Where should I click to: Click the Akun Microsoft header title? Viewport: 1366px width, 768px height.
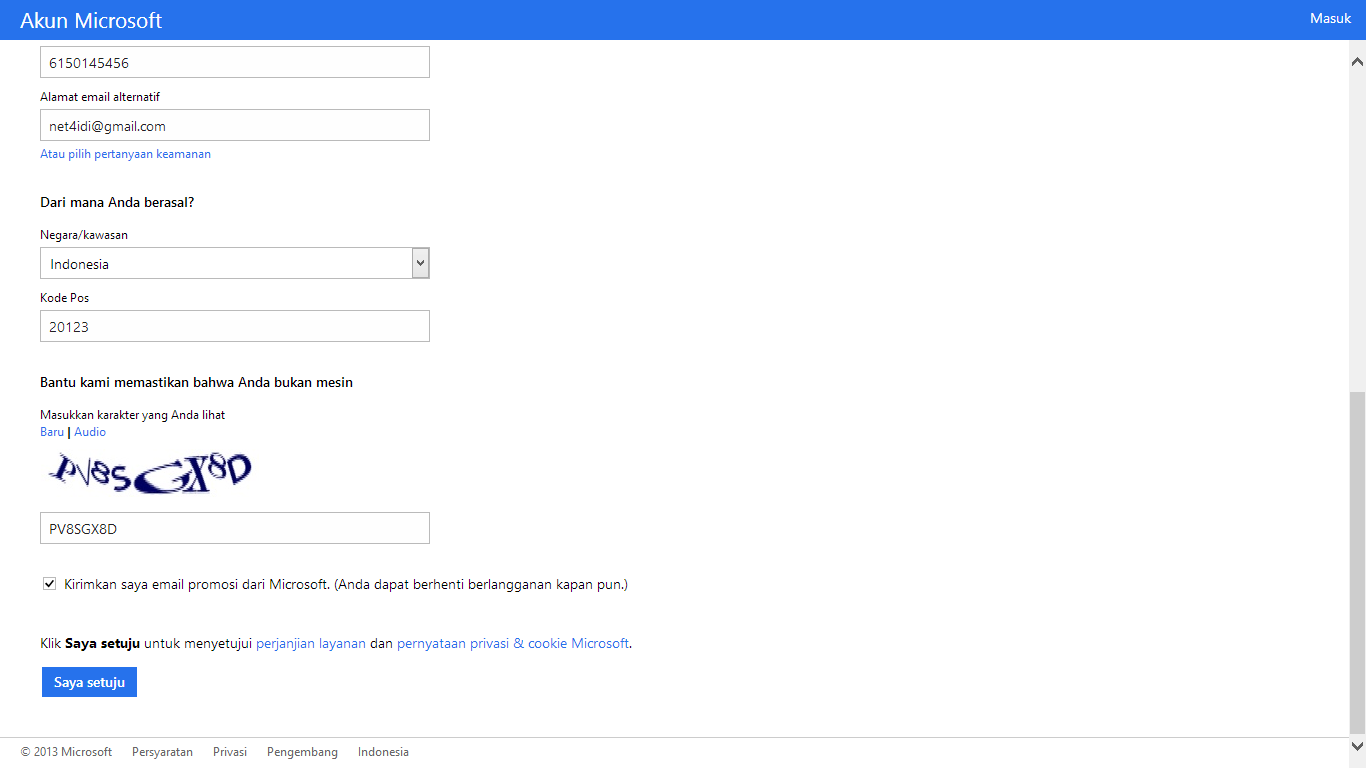tap(91, 21)
